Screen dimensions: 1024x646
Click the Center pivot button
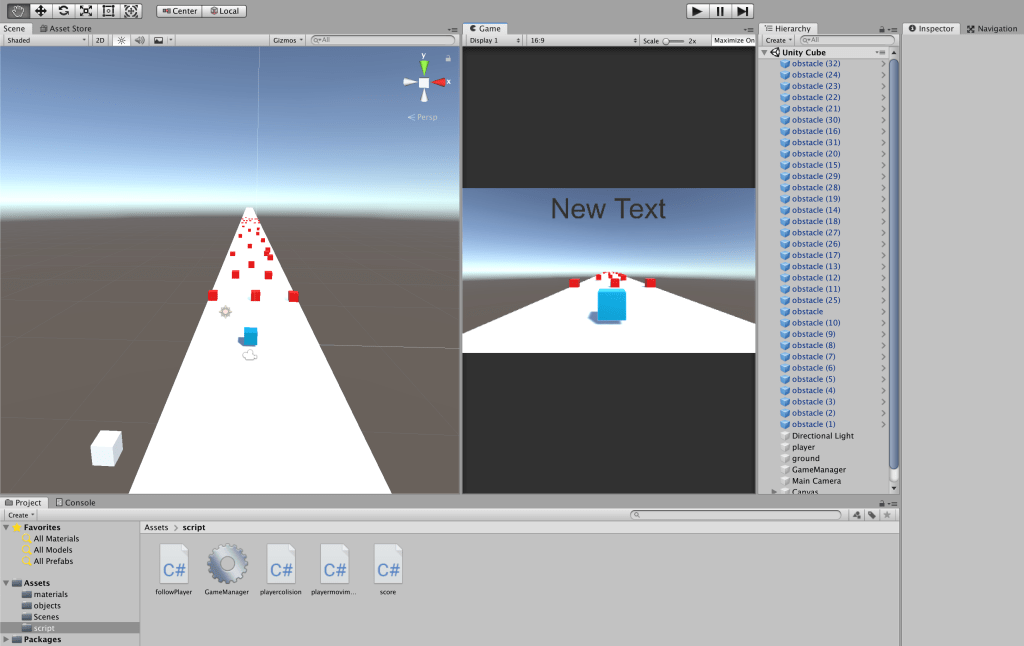179,11
